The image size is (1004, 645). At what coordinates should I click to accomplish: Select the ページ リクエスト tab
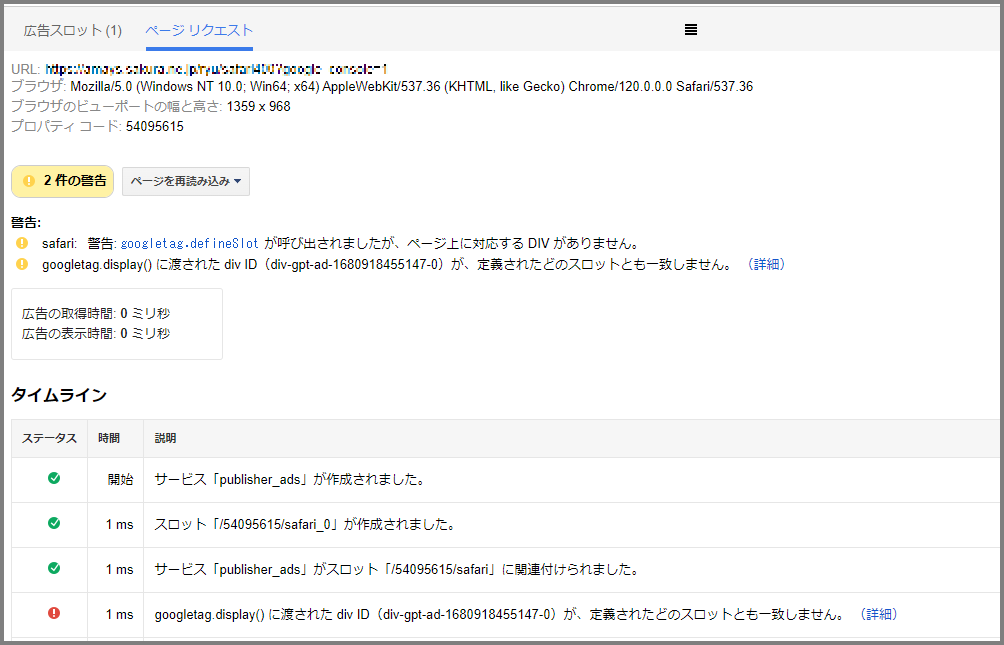199,30
